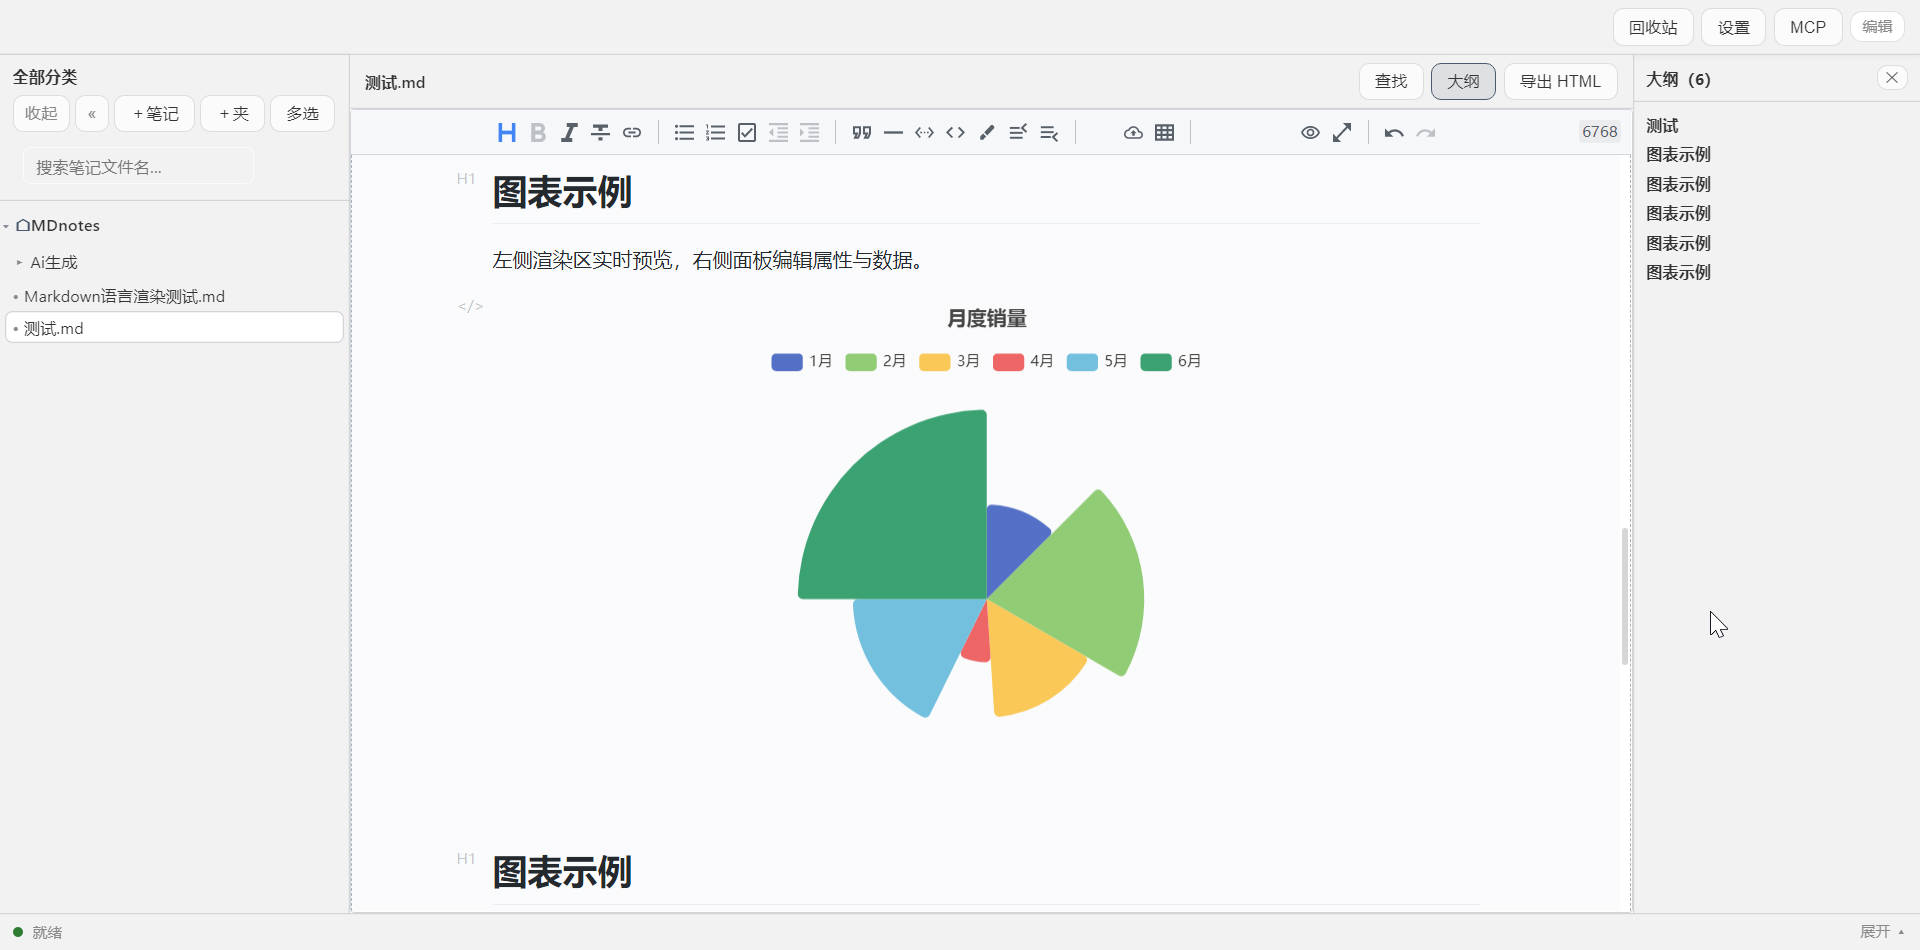Toggle the 1月 legend series
This screenshot has height=950, width=1920.
click(802, 361)
